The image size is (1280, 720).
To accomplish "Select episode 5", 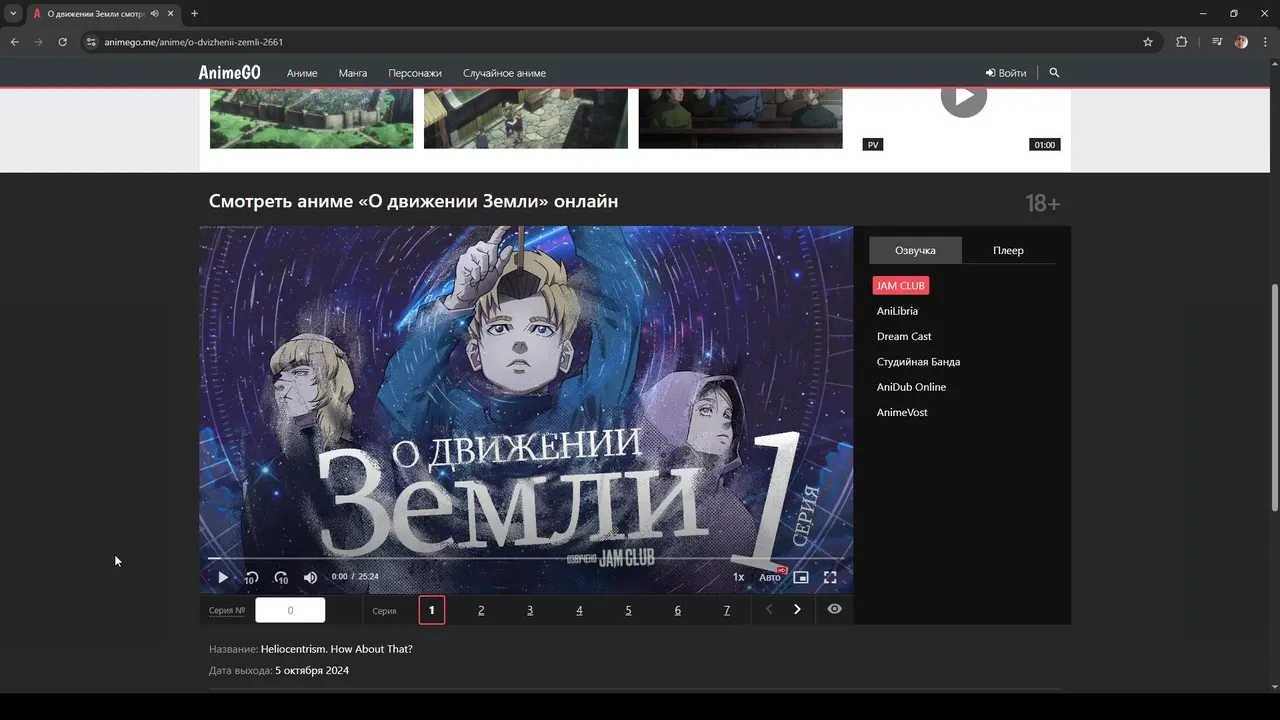I will 628,610.
